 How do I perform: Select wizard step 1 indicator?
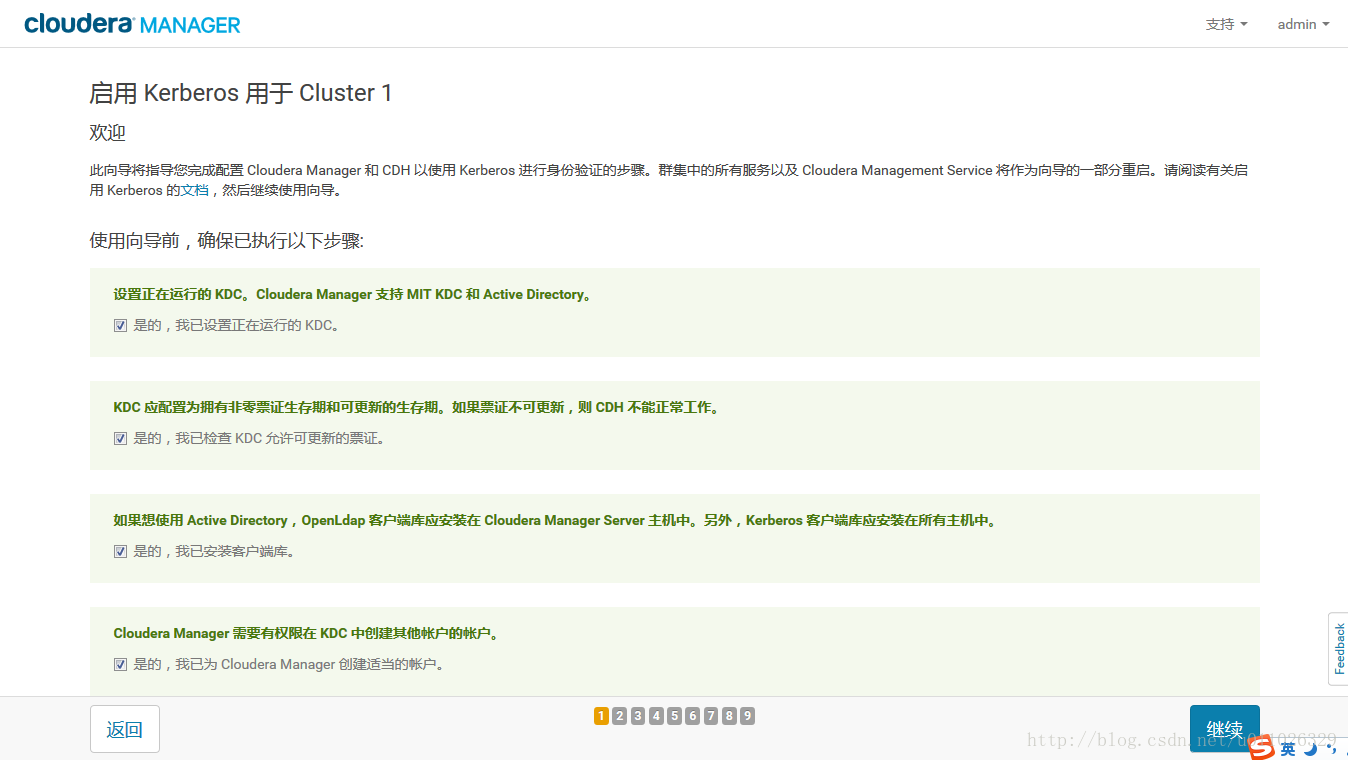601,716
